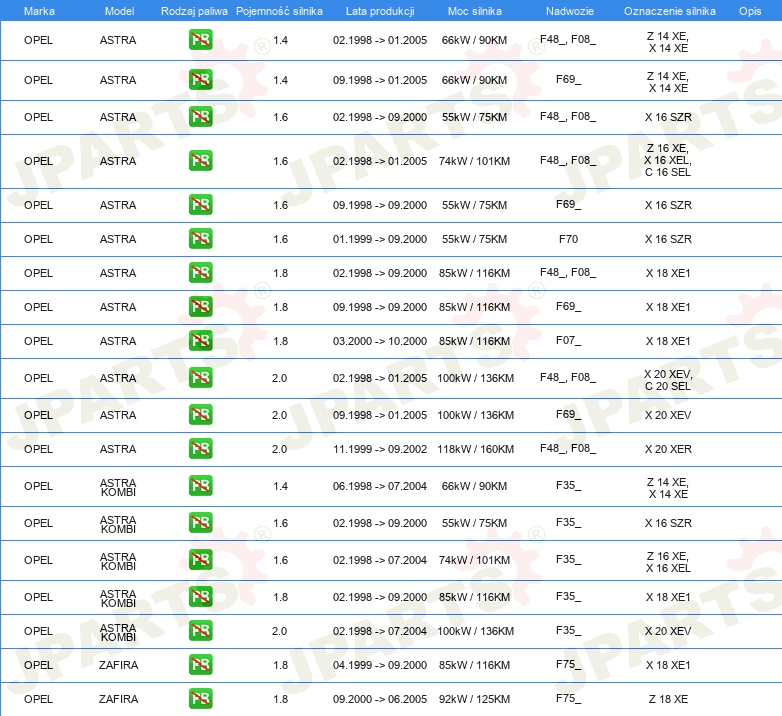The height and width of the screenshot is (716, 782).
Task: Select the 92kW / 125KM power cell
Action: 474,699
